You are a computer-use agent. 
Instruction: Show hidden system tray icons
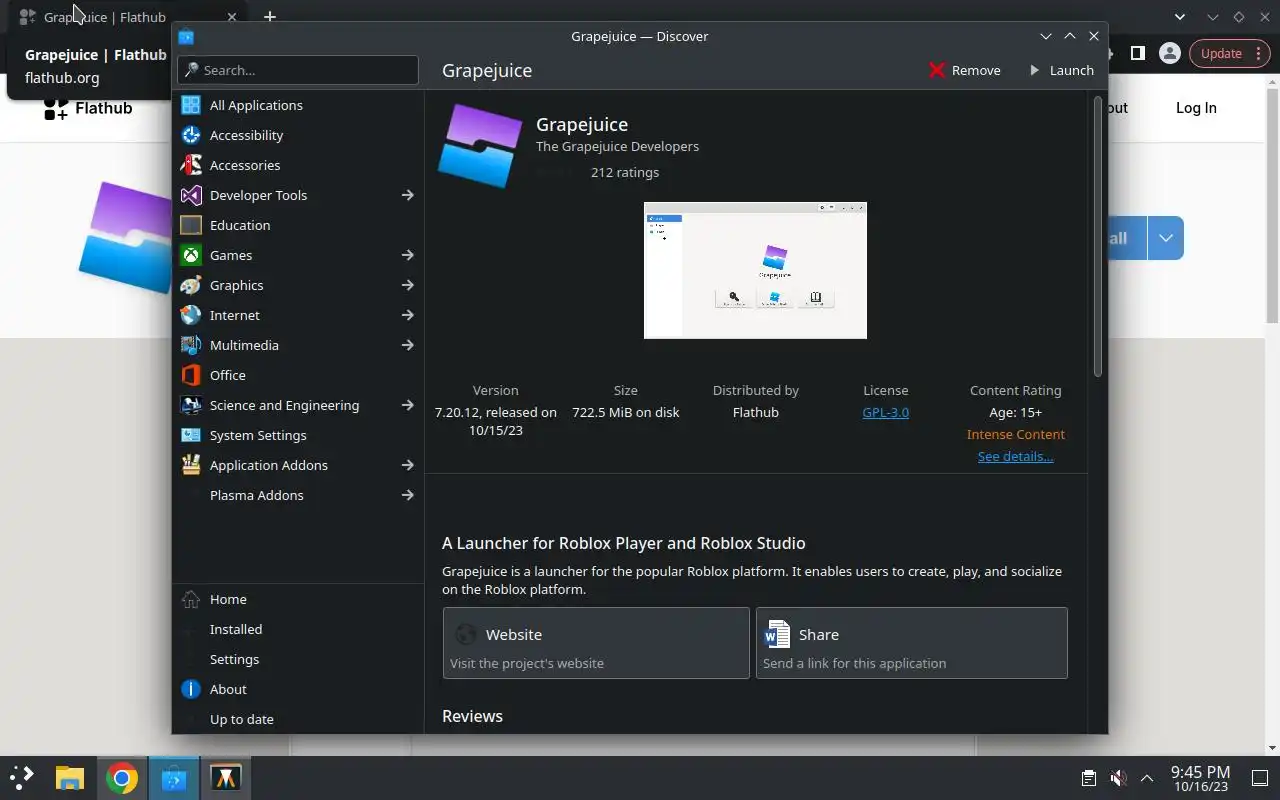tap(1147, 778)
